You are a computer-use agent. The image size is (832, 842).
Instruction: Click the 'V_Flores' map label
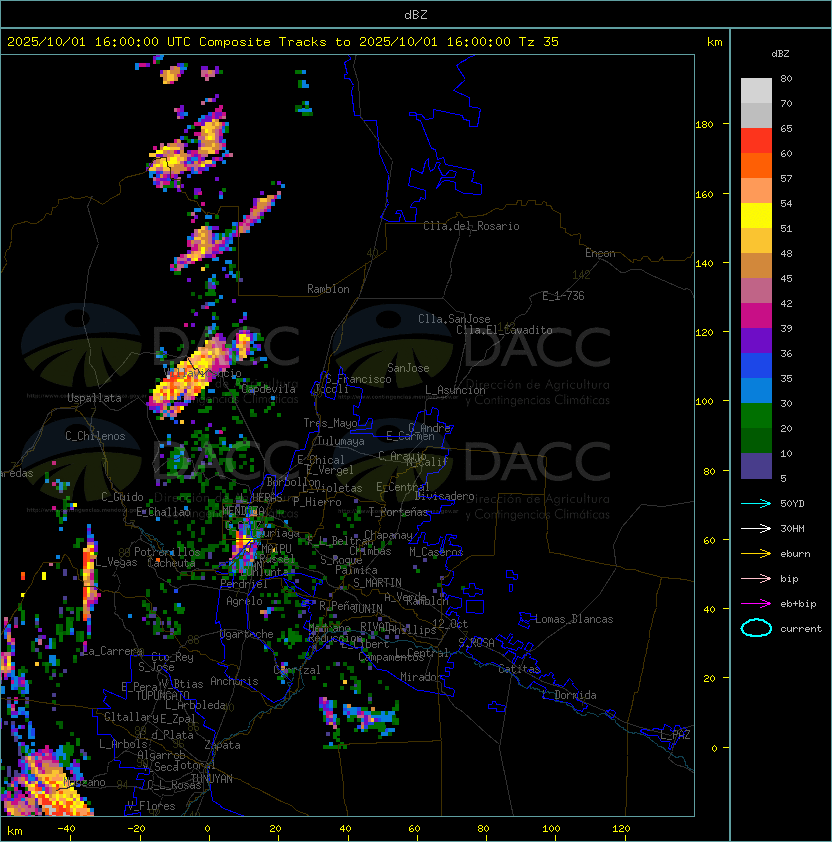(151, 806)
